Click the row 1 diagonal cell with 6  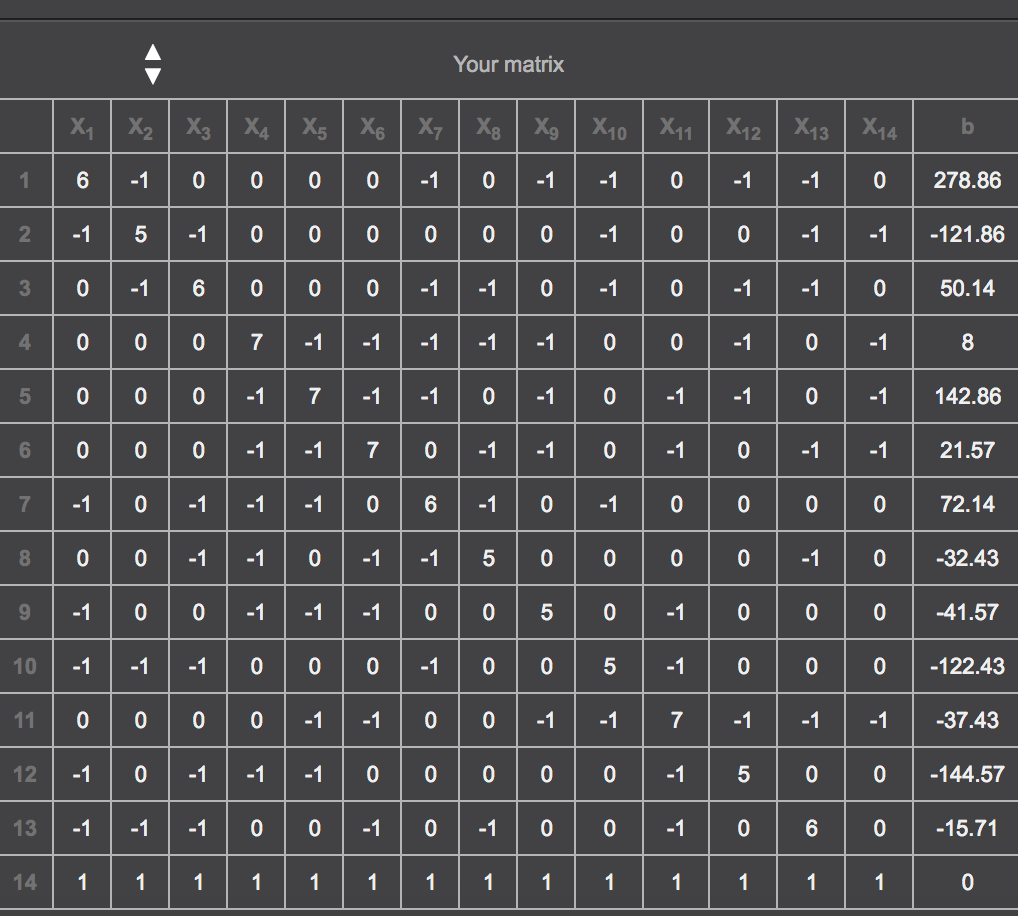82,181
